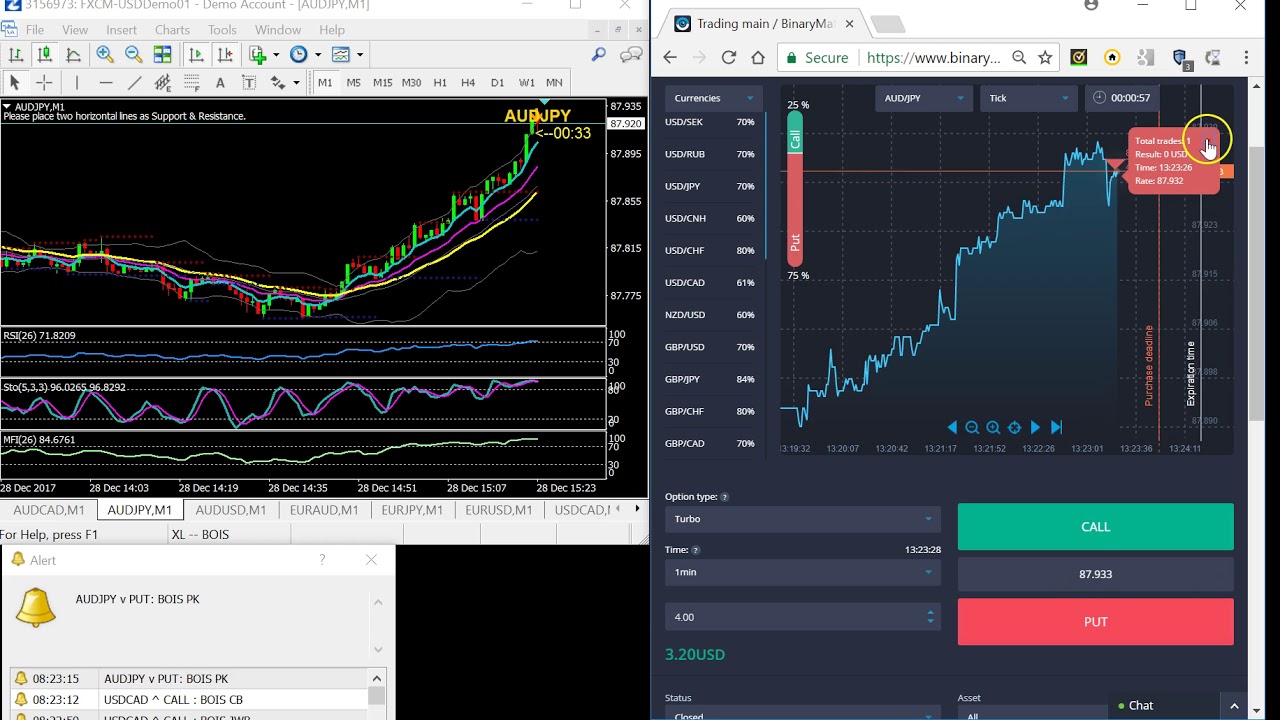Open the periodicity clock menu
This screenshot has height=720, width=1280.
(x=299, y=55)
